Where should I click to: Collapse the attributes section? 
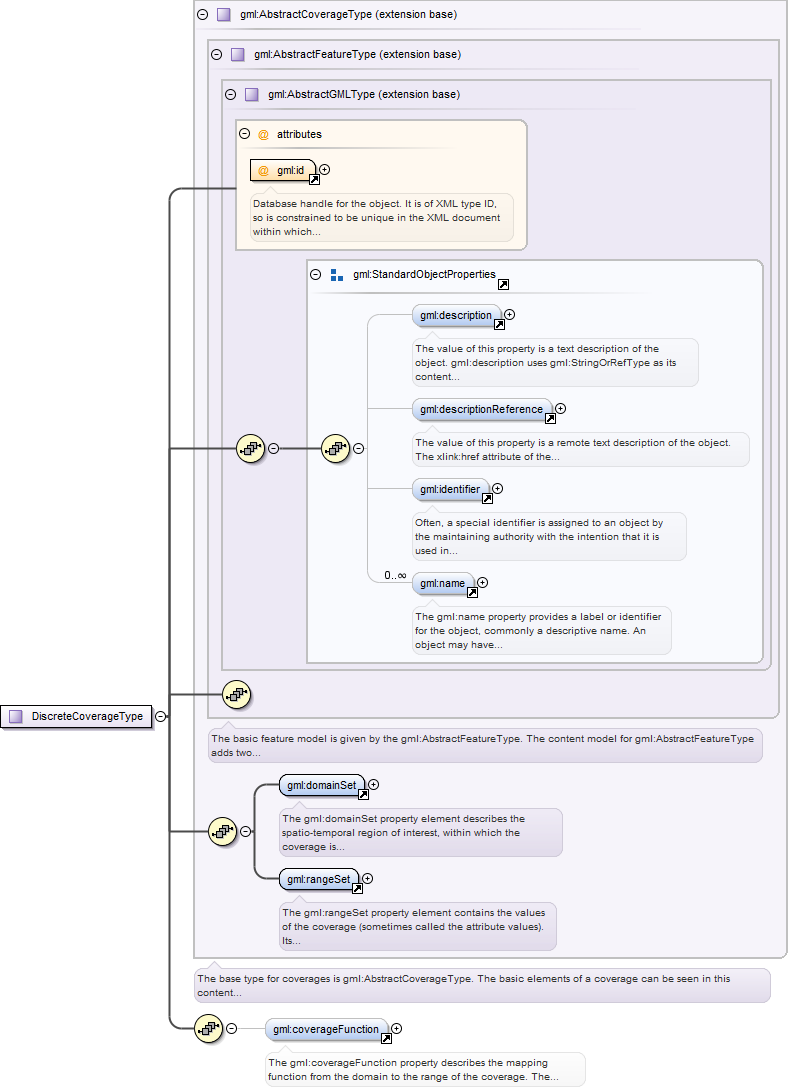pyautogui.click(x=244, y=134)
